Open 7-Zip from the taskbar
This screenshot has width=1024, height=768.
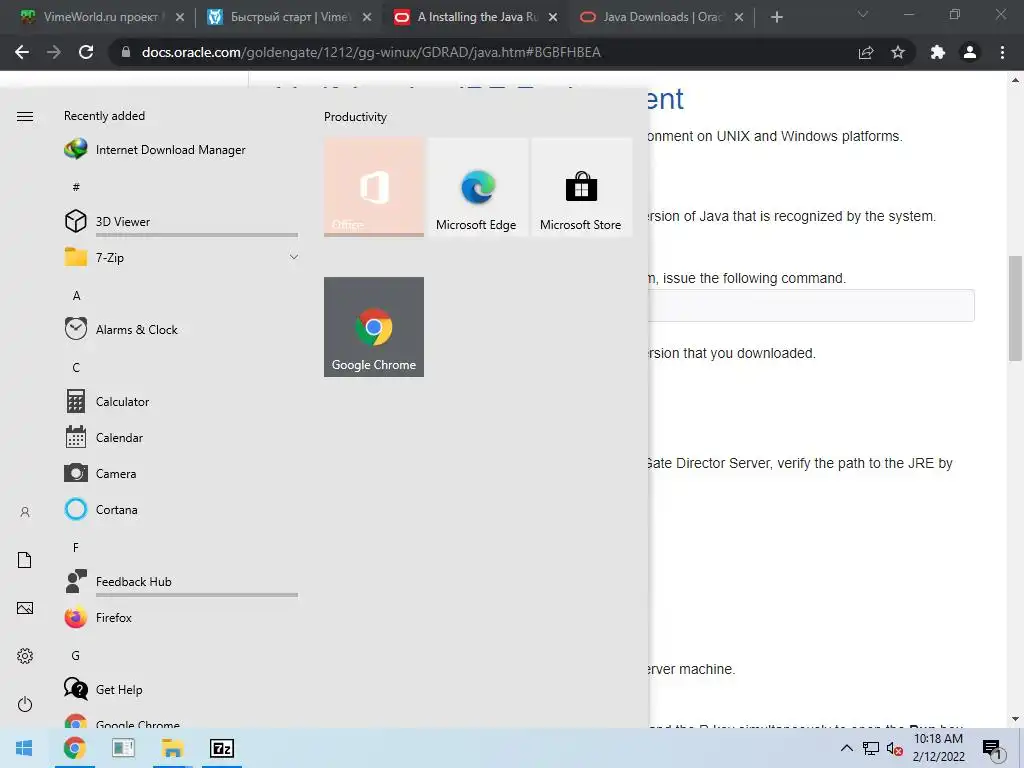(222, 748)
